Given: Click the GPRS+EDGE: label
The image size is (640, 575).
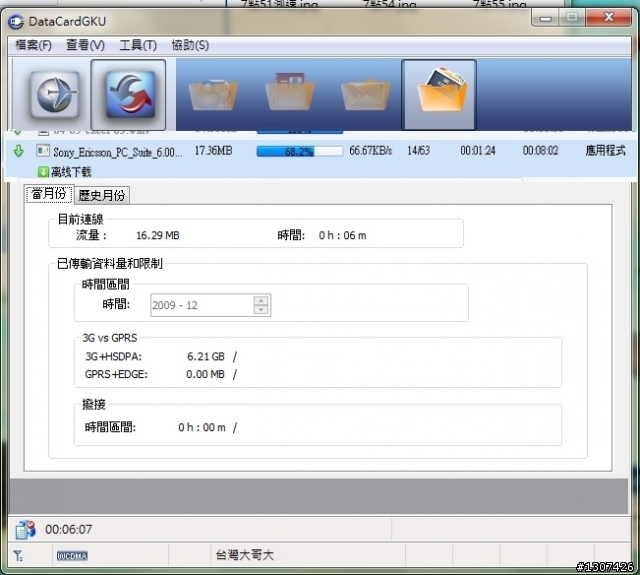Looking at the screenshot, I should [x=116, y=374].
